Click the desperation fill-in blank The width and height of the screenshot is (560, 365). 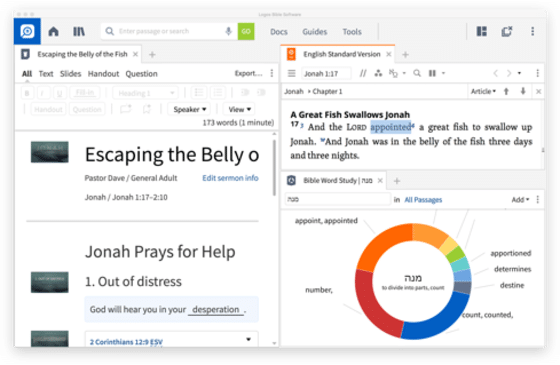click(x=216, y=309)
